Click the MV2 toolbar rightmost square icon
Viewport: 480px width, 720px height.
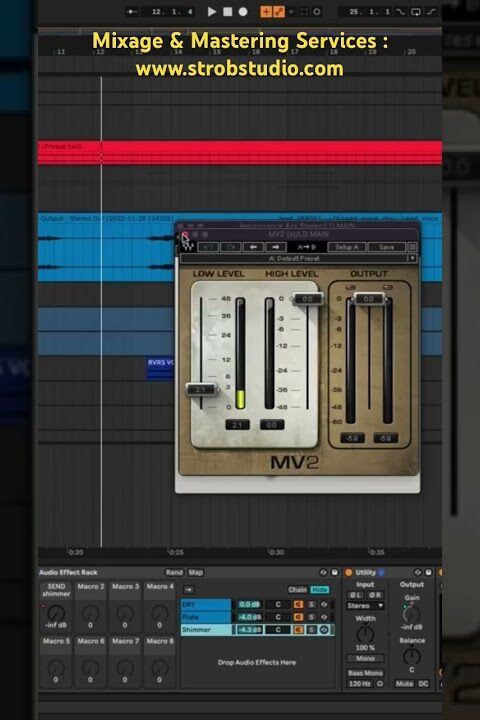point(412,247)
